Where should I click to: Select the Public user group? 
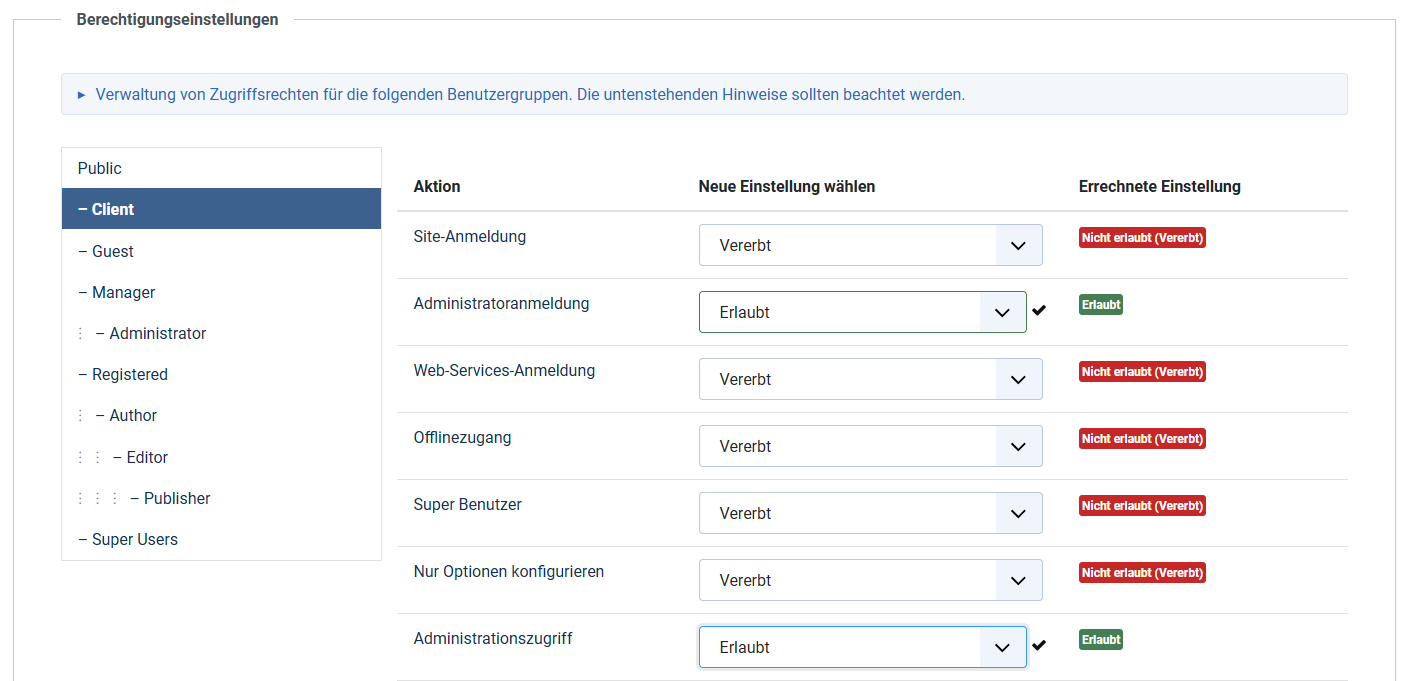click(100, 168)
